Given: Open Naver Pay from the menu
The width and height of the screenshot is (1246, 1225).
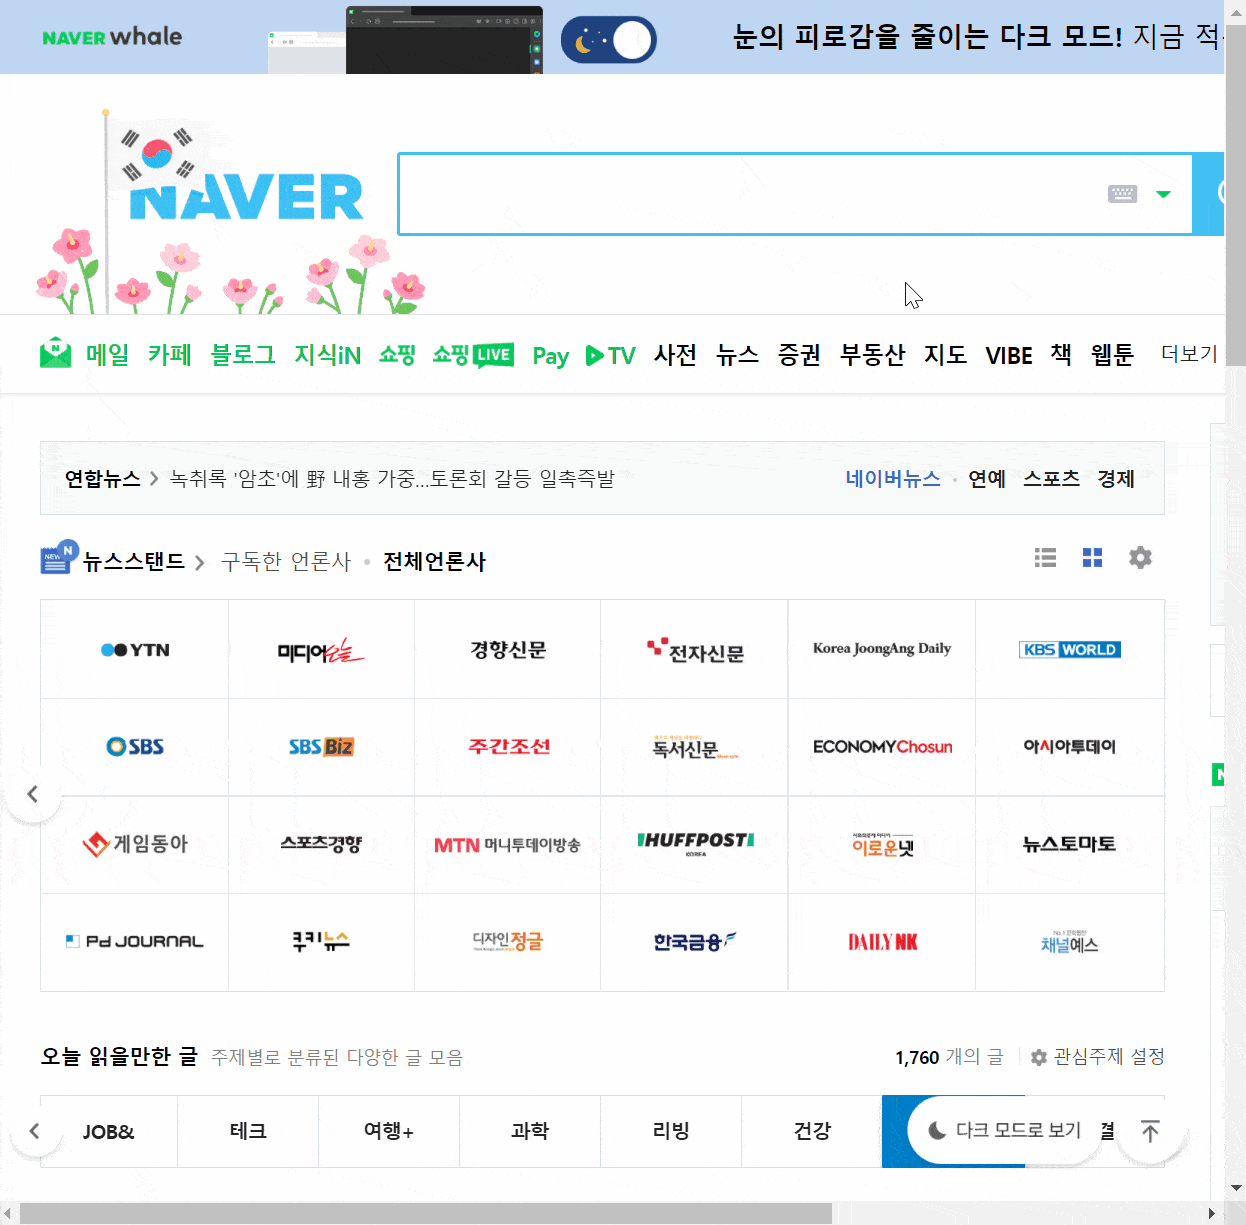Looking at the screenshot, I should coord(550,355).
